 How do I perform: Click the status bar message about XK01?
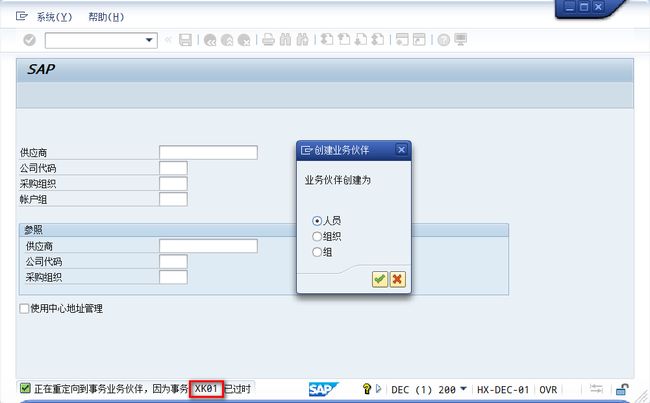click(143, 389)
